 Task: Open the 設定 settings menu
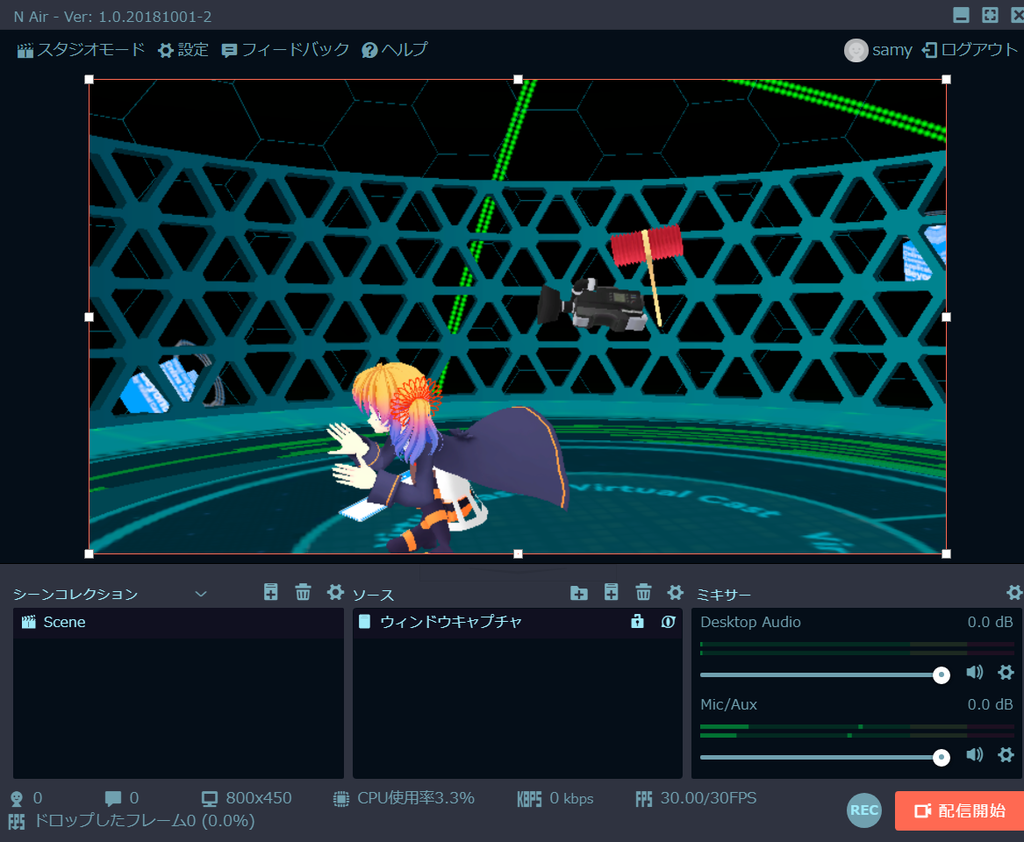coord(184,50)
